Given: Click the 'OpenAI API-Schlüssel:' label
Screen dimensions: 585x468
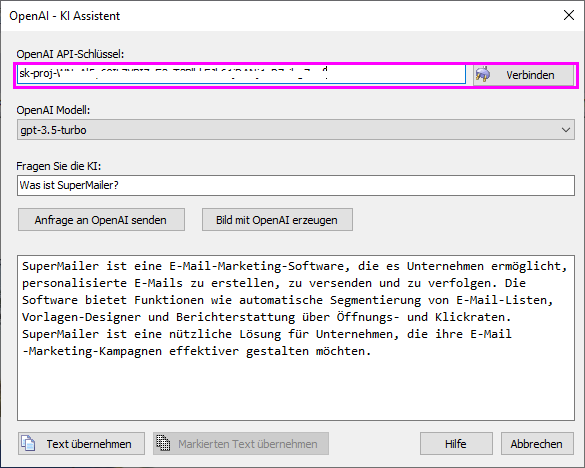Looking at the screenshot, I should (70, 54).
